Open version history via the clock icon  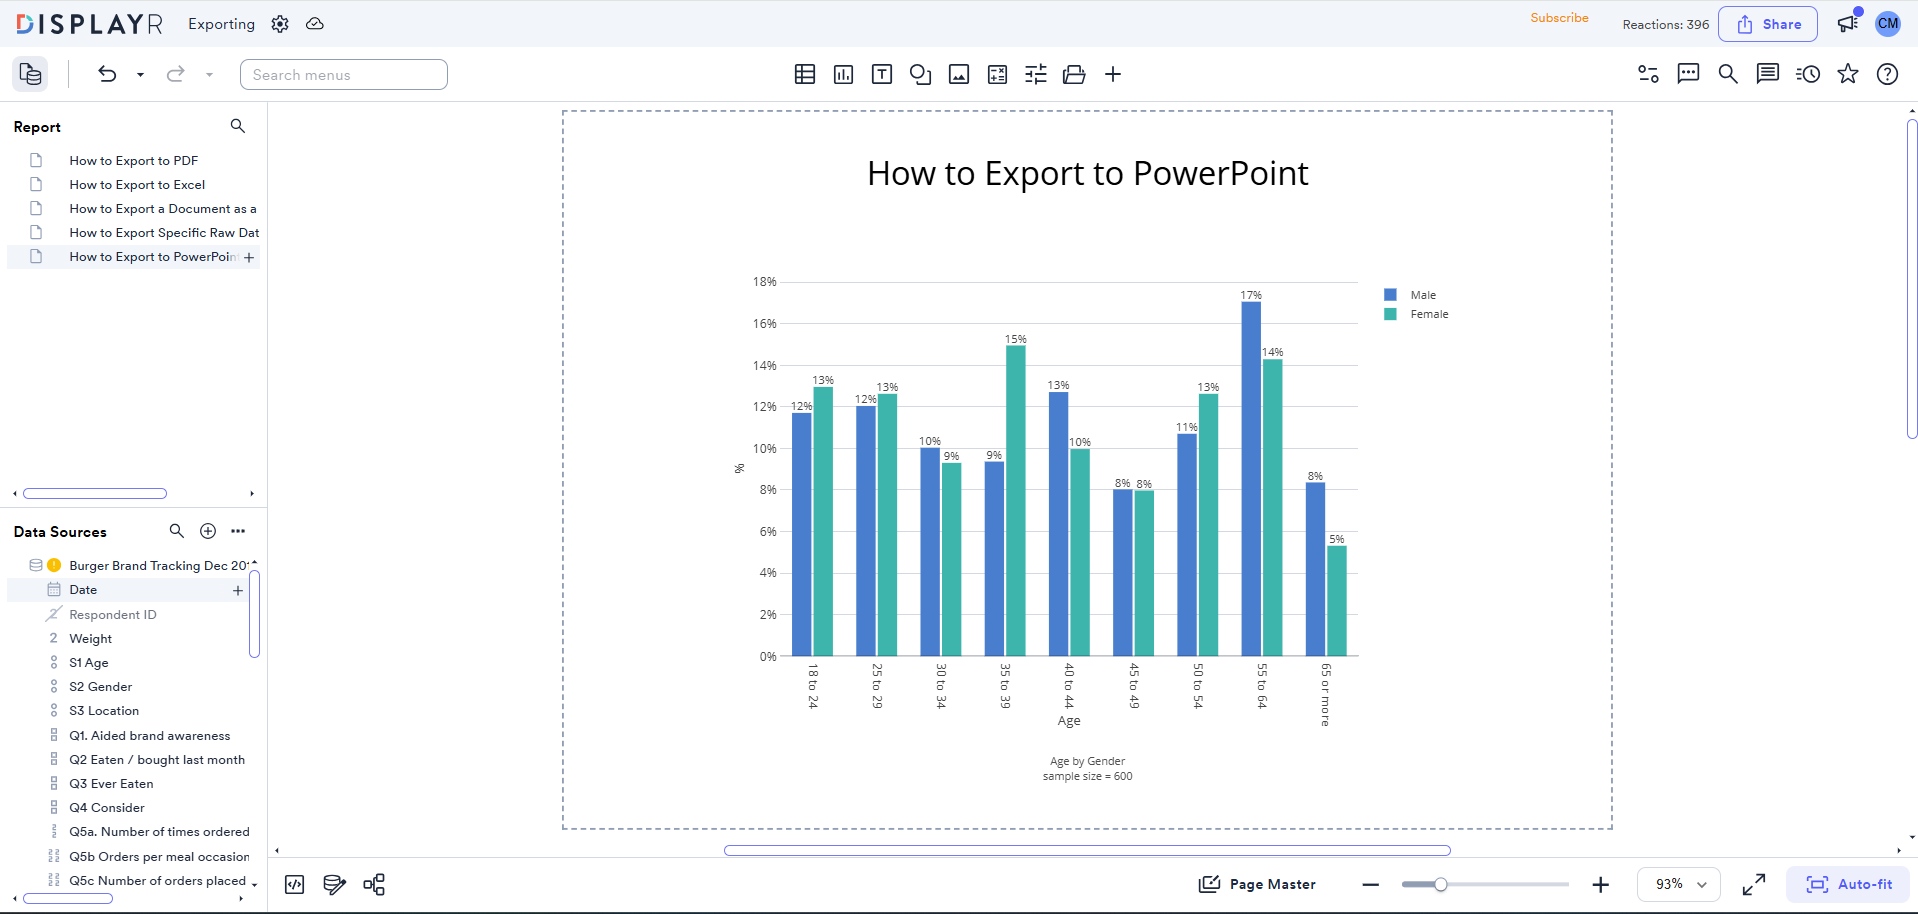[1808, 74]
